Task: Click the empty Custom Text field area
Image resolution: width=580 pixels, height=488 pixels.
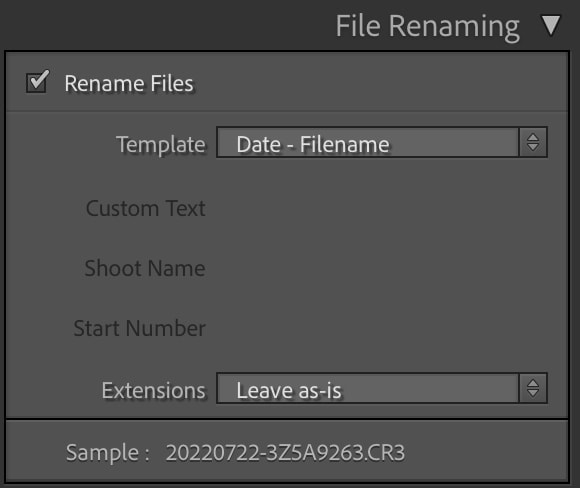Action: pos(382,208)
